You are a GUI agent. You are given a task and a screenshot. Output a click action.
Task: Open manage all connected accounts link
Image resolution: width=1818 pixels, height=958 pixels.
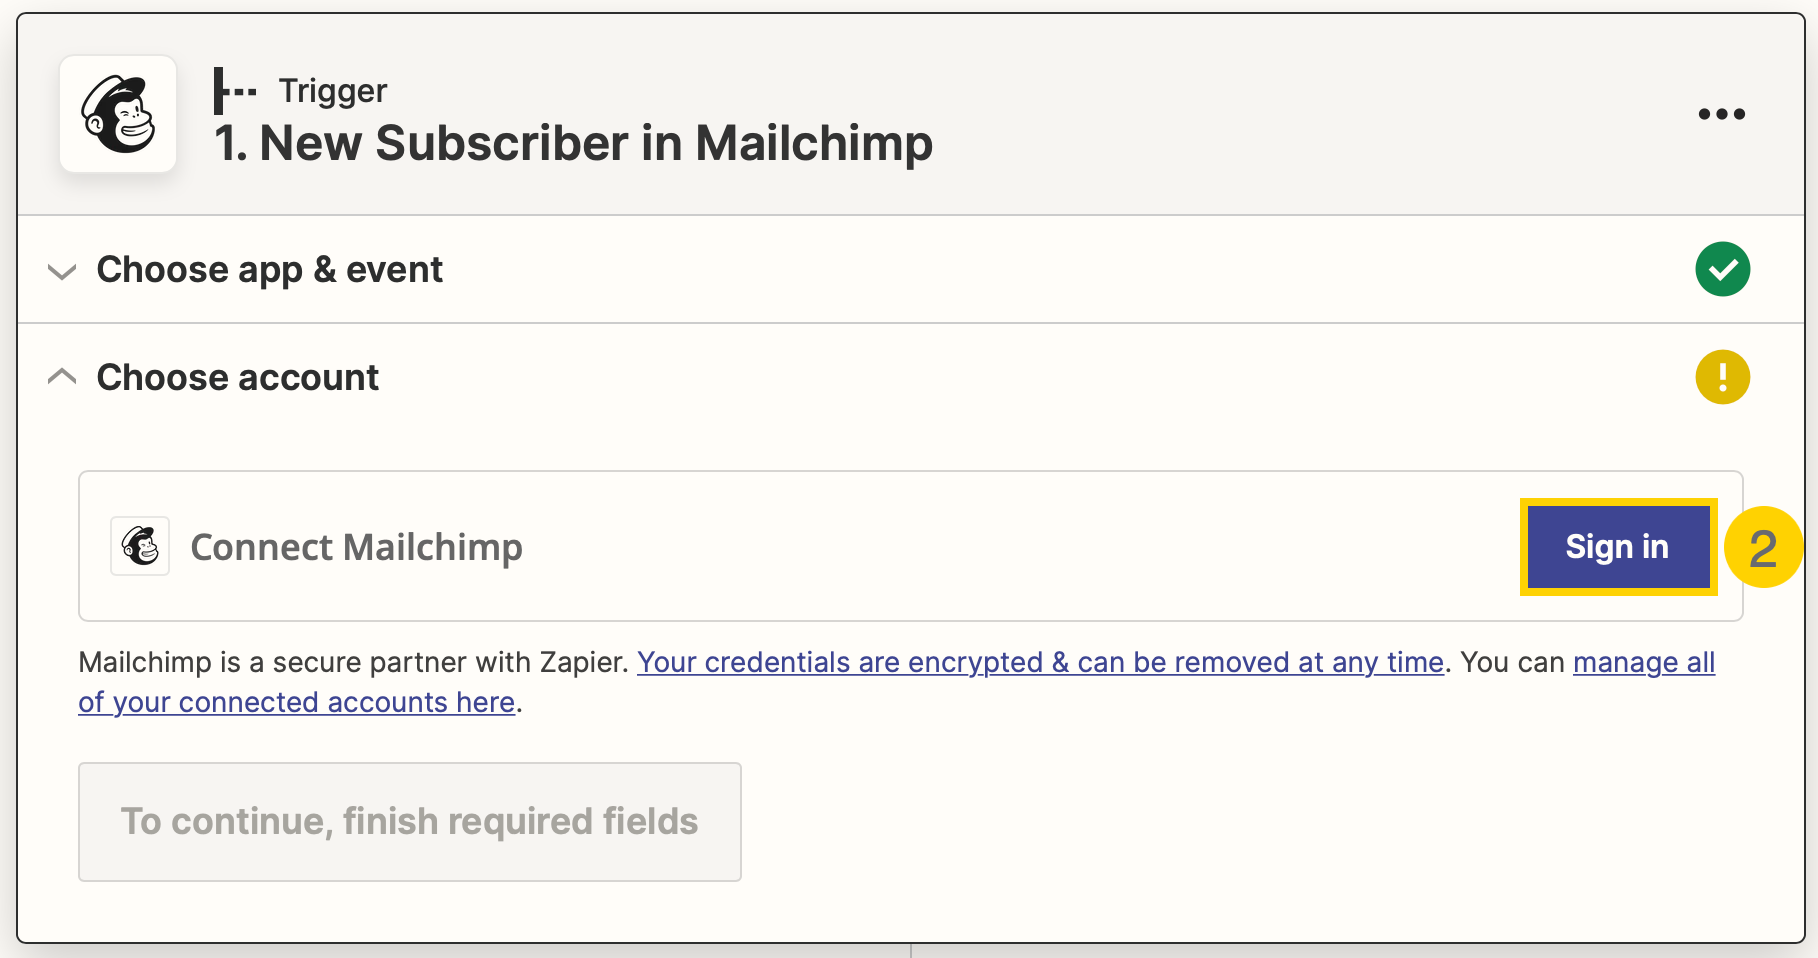pos(1644,662)
